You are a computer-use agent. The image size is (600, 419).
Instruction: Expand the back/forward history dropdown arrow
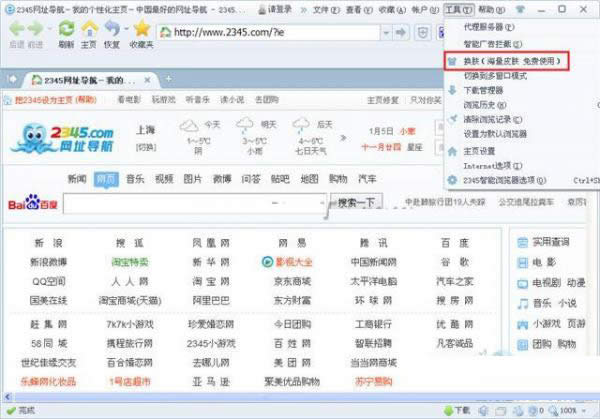tap(49, 29)
